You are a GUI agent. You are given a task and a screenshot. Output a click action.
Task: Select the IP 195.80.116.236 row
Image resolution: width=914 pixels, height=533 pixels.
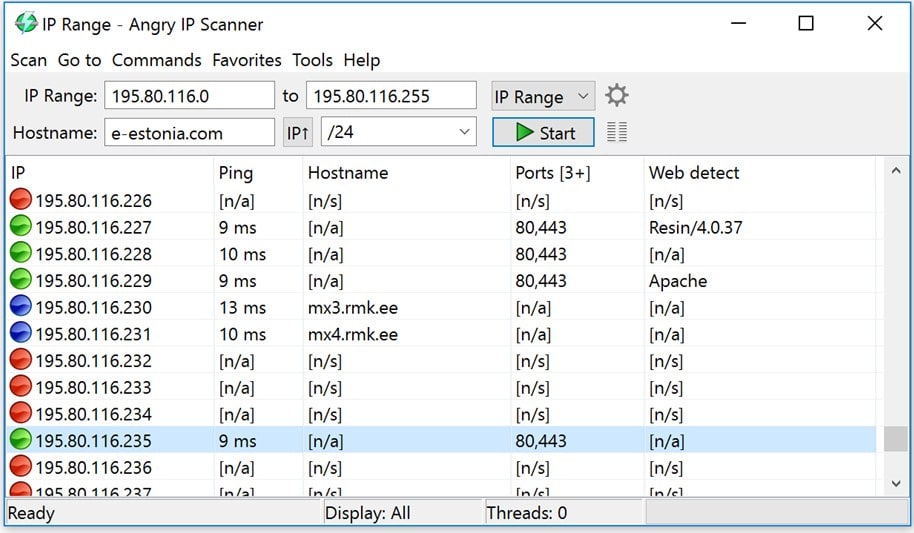point(441,468)
